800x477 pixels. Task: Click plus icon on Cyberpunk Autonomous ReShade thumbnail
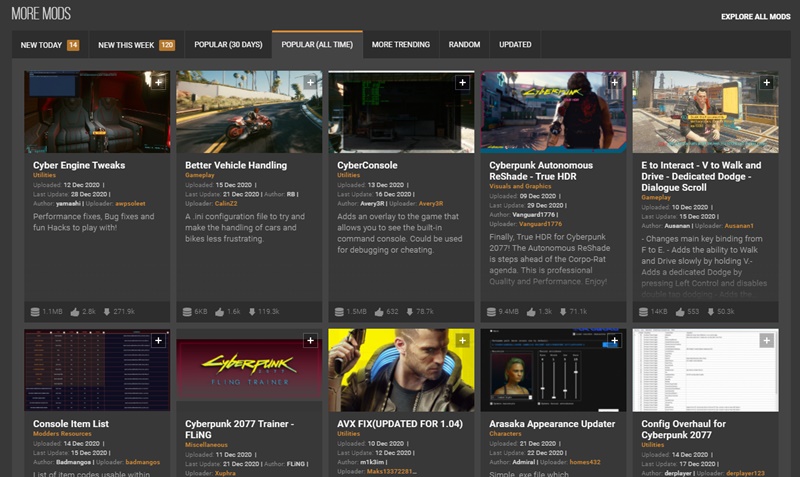click(614, 82)
